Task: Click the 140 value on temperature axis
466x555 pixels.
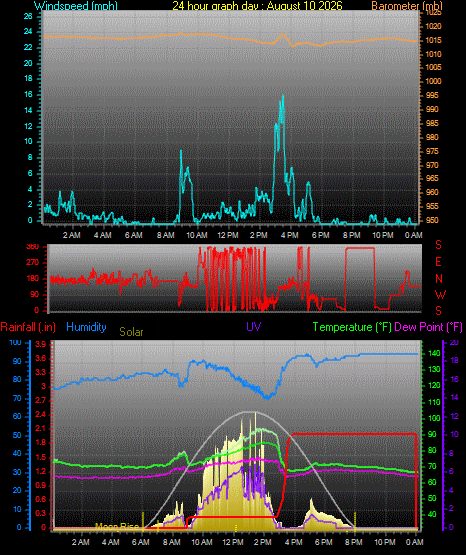Action: pos(434,353)
